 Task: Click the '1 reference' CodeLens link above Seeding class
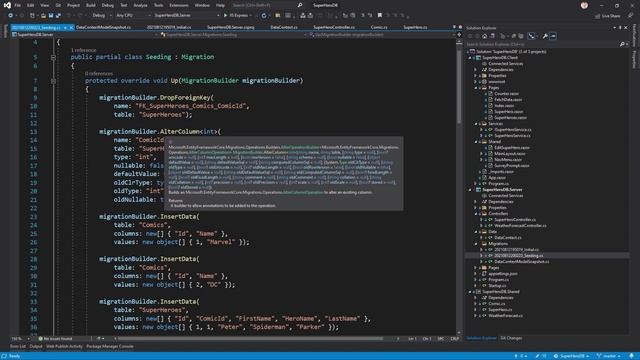[84, 50]
